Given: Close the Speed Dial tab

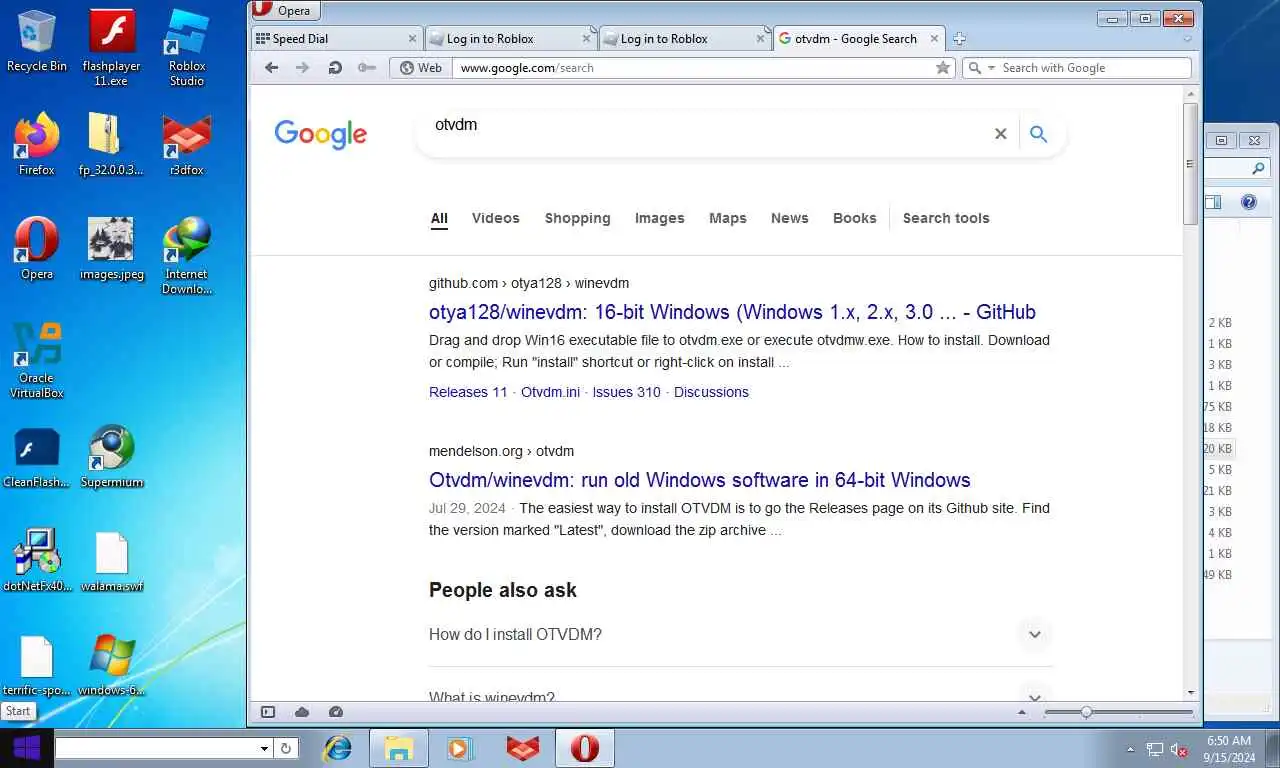Looking at the screenshot, I should (x=412, y=39).
